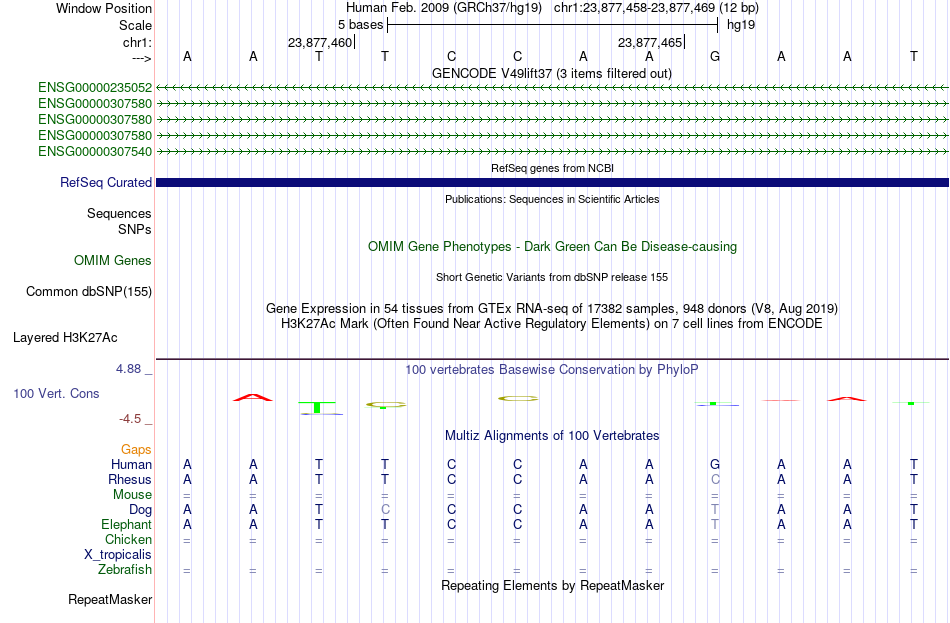Click the G base in the Human alignment row
Viewport: 950px width, 623px height.
[x=715, y=465]
